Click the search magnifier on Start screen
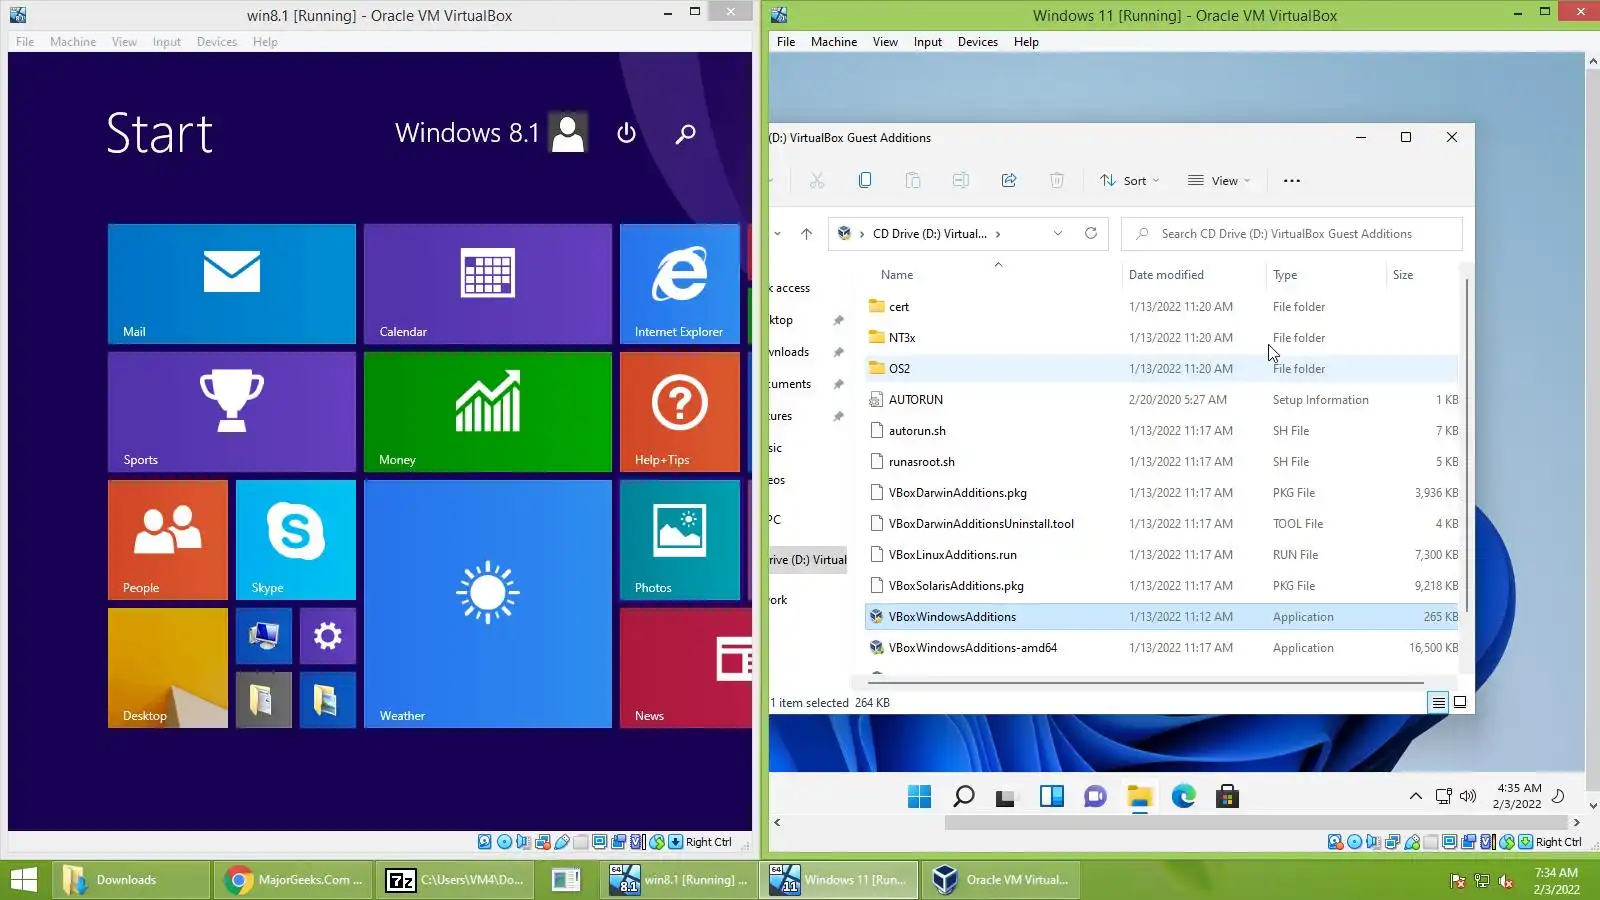 (x=685, y=133)
